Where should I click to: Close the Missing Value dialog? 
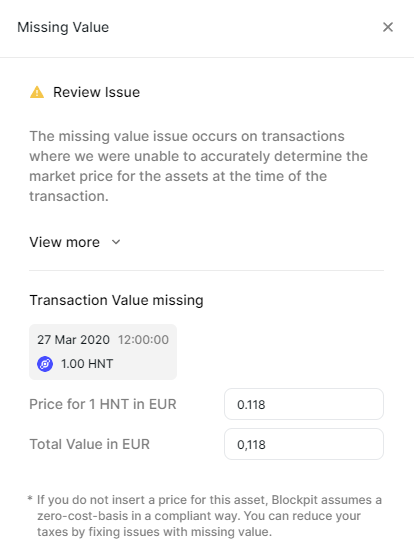[388, 27]
